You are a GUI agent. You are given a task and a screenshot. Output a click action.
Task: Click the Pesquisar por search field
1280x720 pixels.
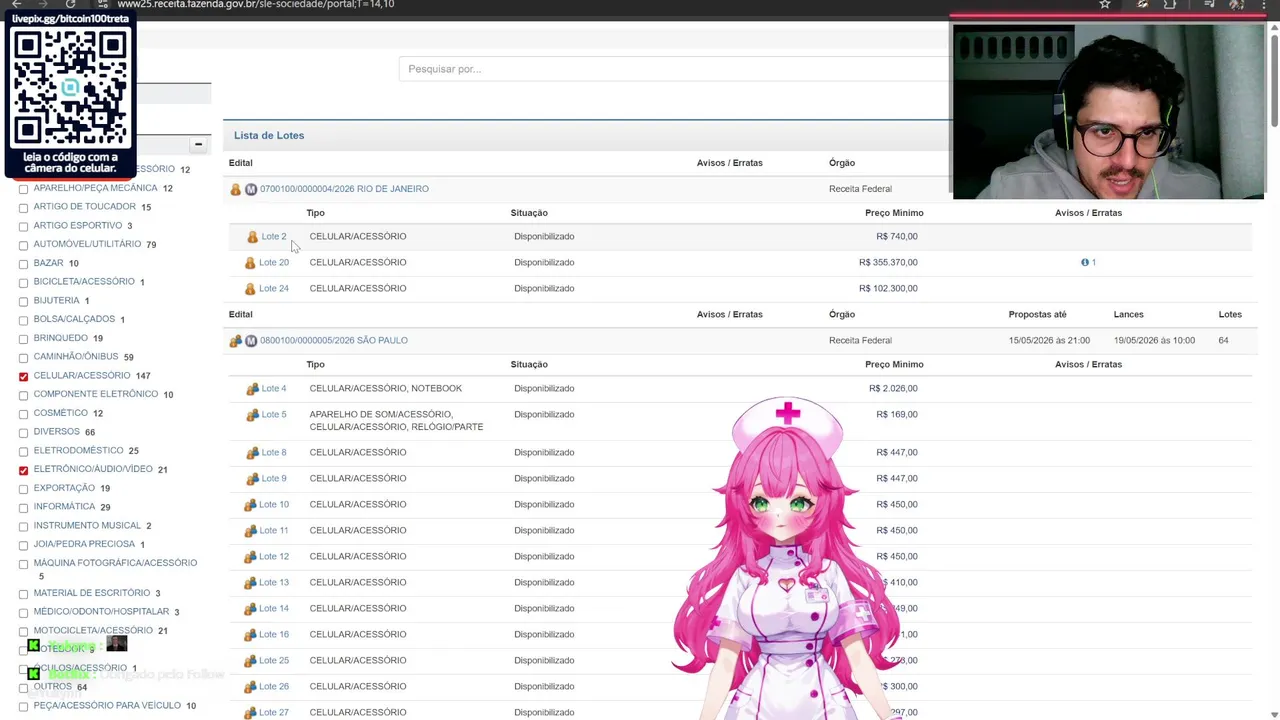[x=675, y=69]
